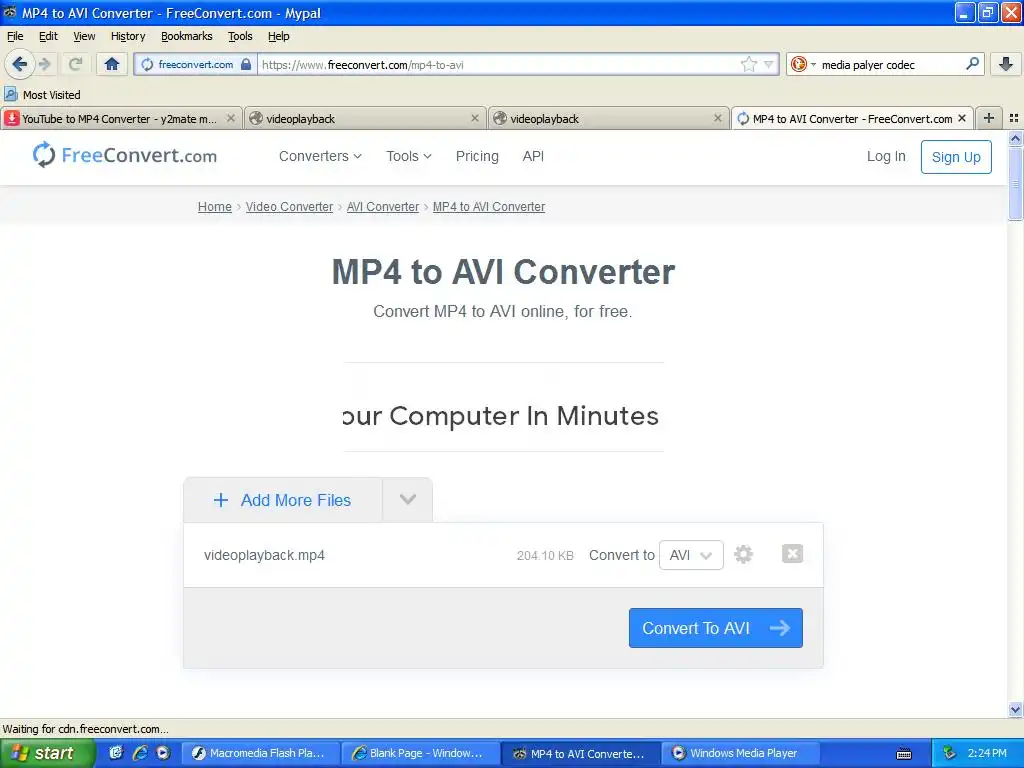The height and width of the screenshot is (768, 1024).
Task: Click the media palyer codec search field
Action: pyautogui.click(x=891, y=65)
